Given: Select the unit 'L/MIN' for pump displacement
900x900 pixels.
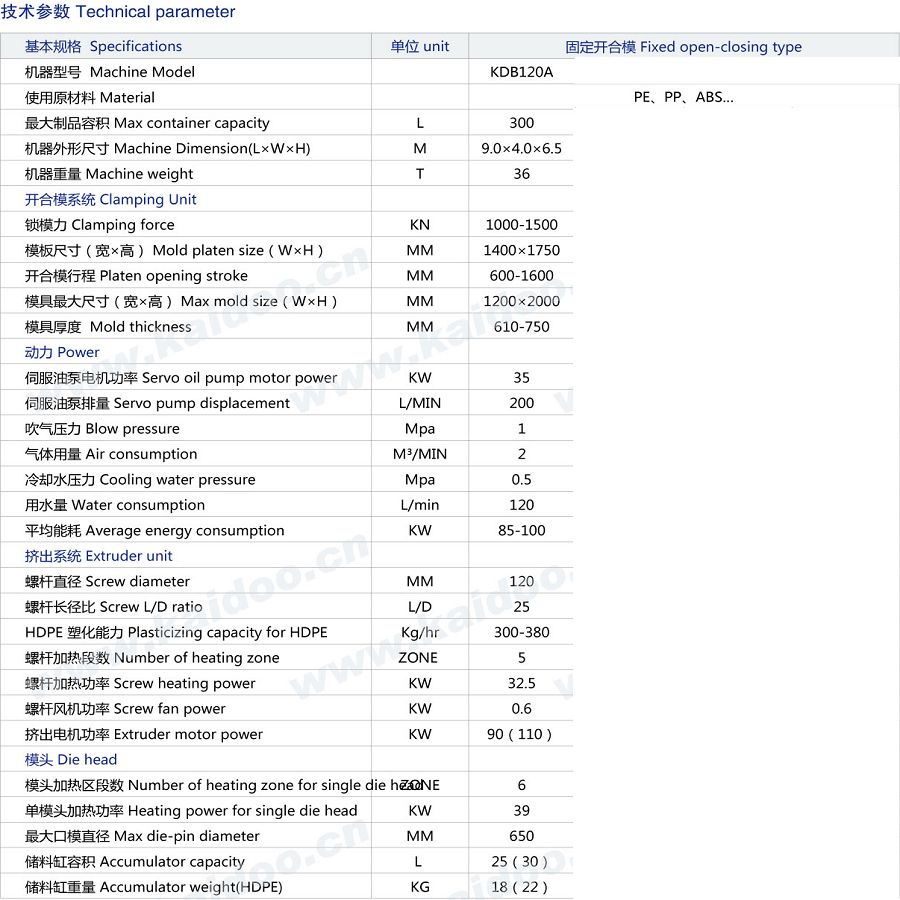Looking at the screenshot, I should [x=420, y=403].
